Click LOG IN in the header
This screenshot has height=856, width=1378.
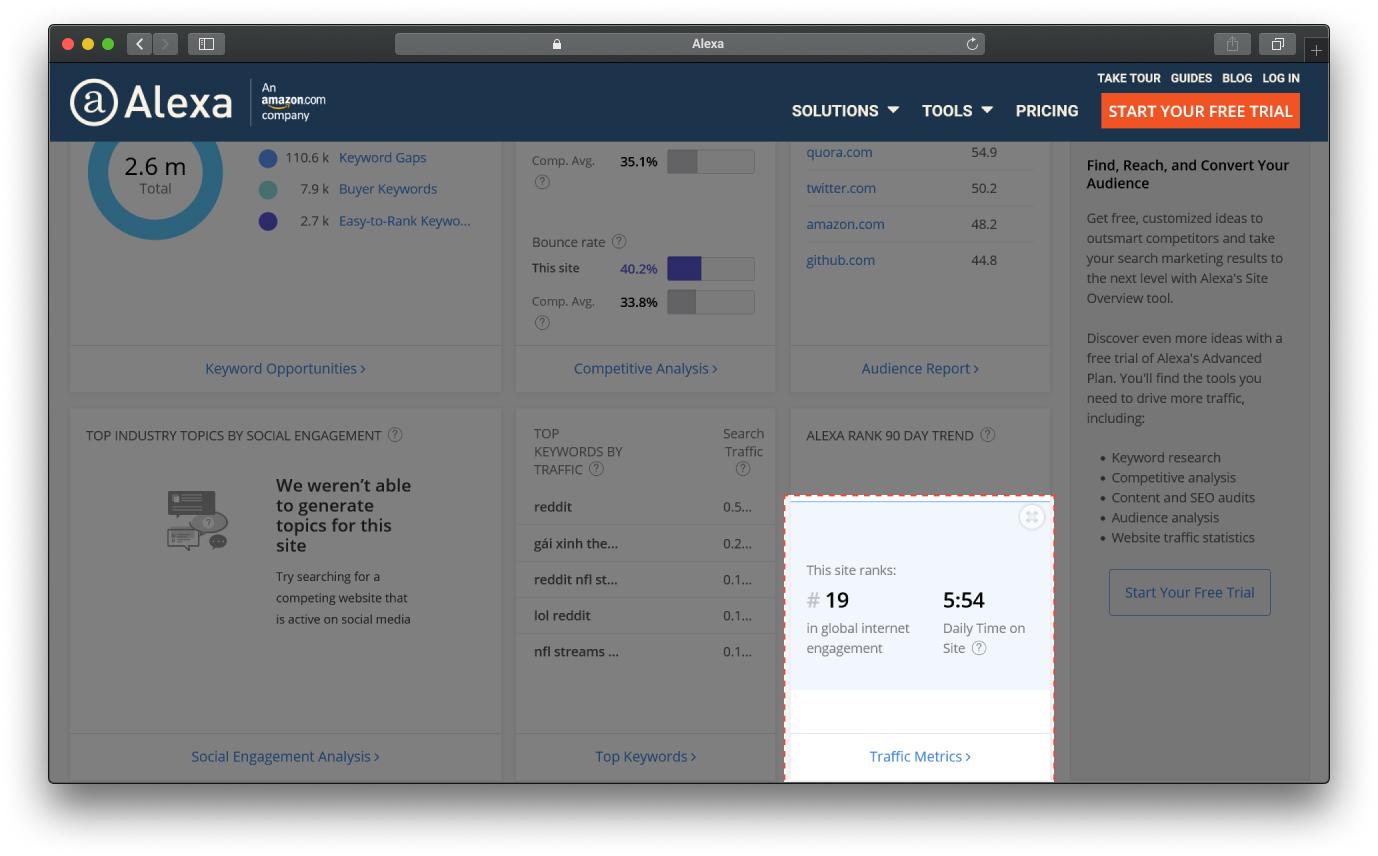click(1281, 78)
